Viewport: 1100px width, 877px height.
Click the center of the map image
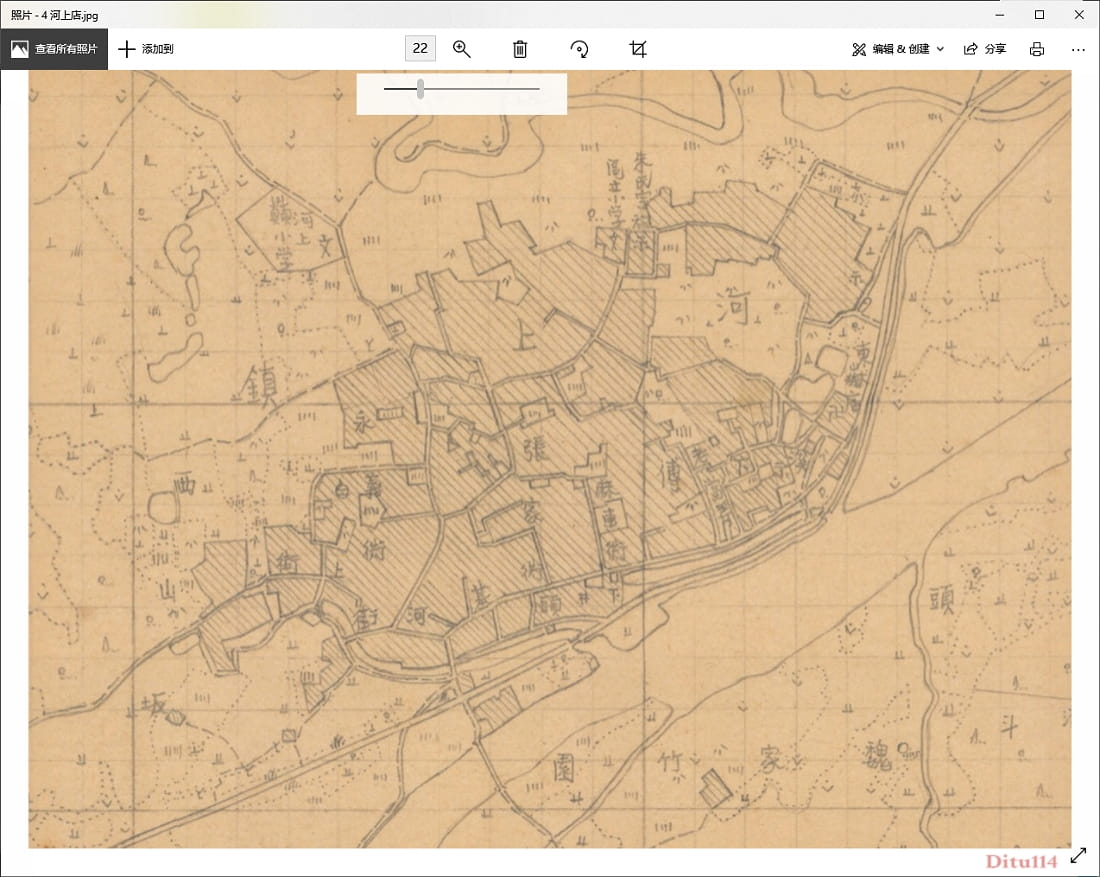550,459
